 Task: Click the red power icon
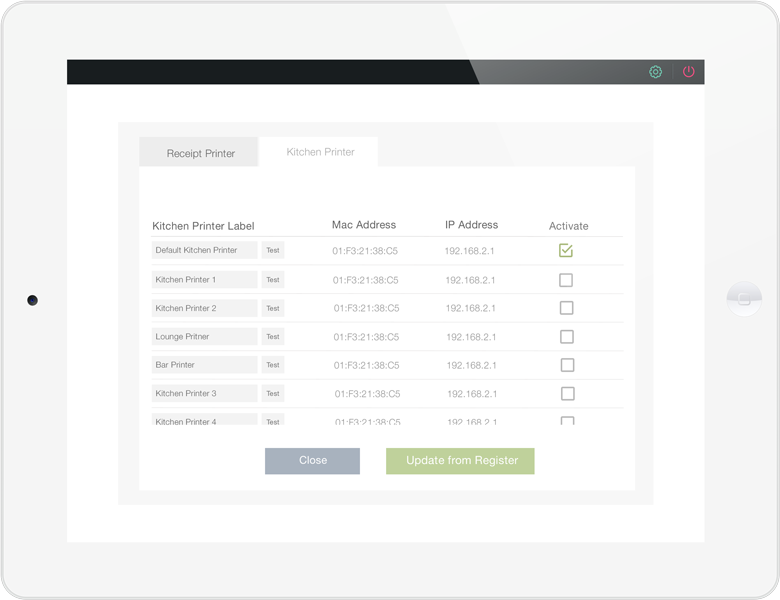(688, 72)
